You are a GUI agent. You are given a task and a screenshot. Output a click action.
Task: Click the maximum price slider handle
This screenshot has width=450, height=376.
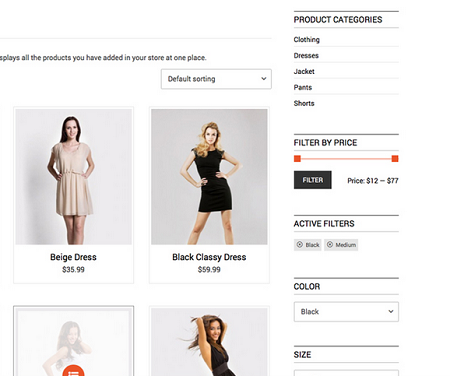[x=395, y=159]
